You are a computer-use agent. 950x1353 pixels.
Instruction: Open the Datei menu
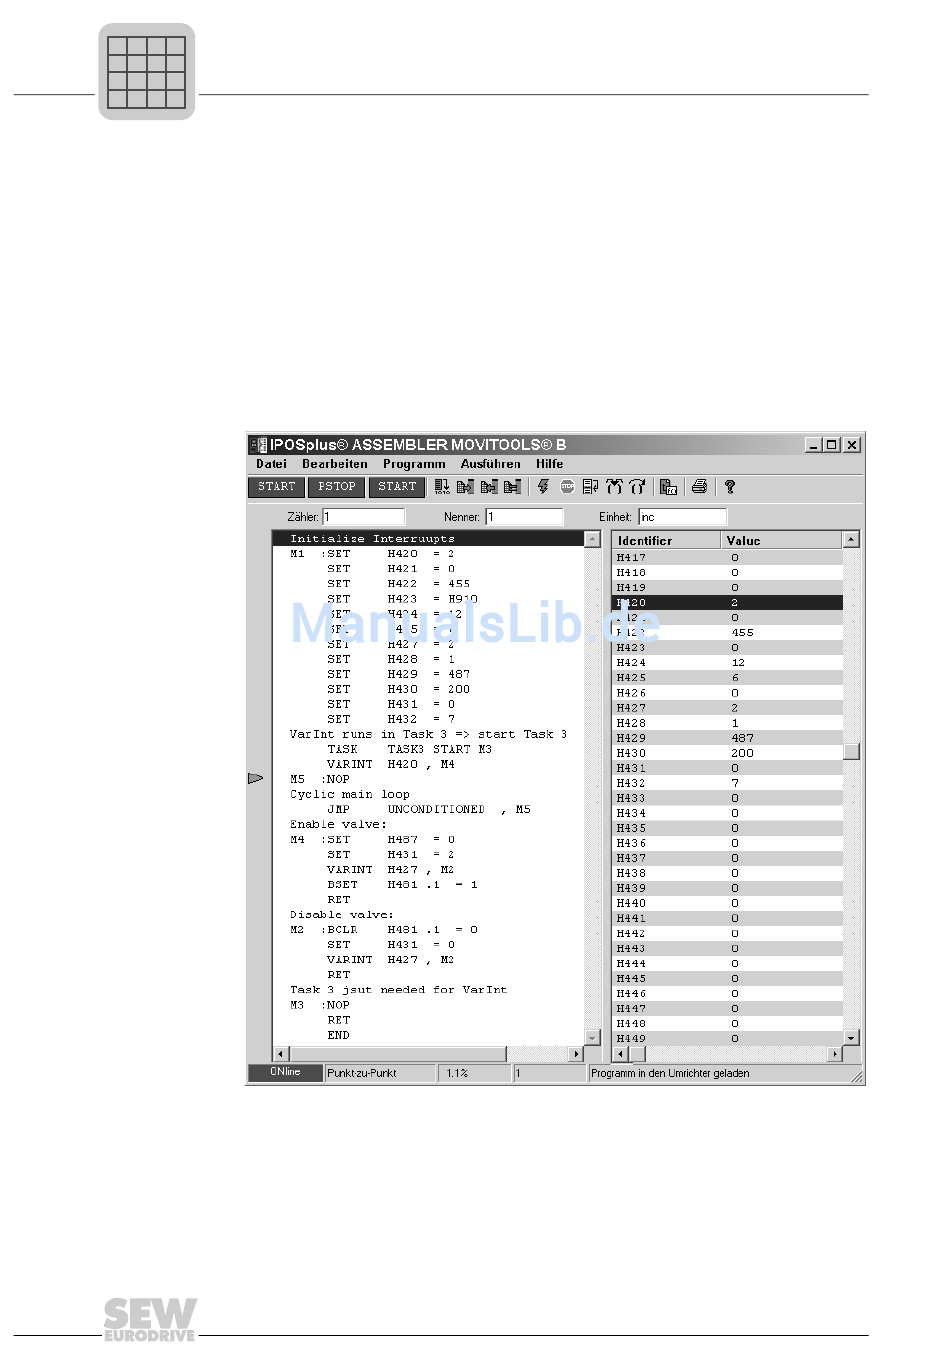point(271,464)
